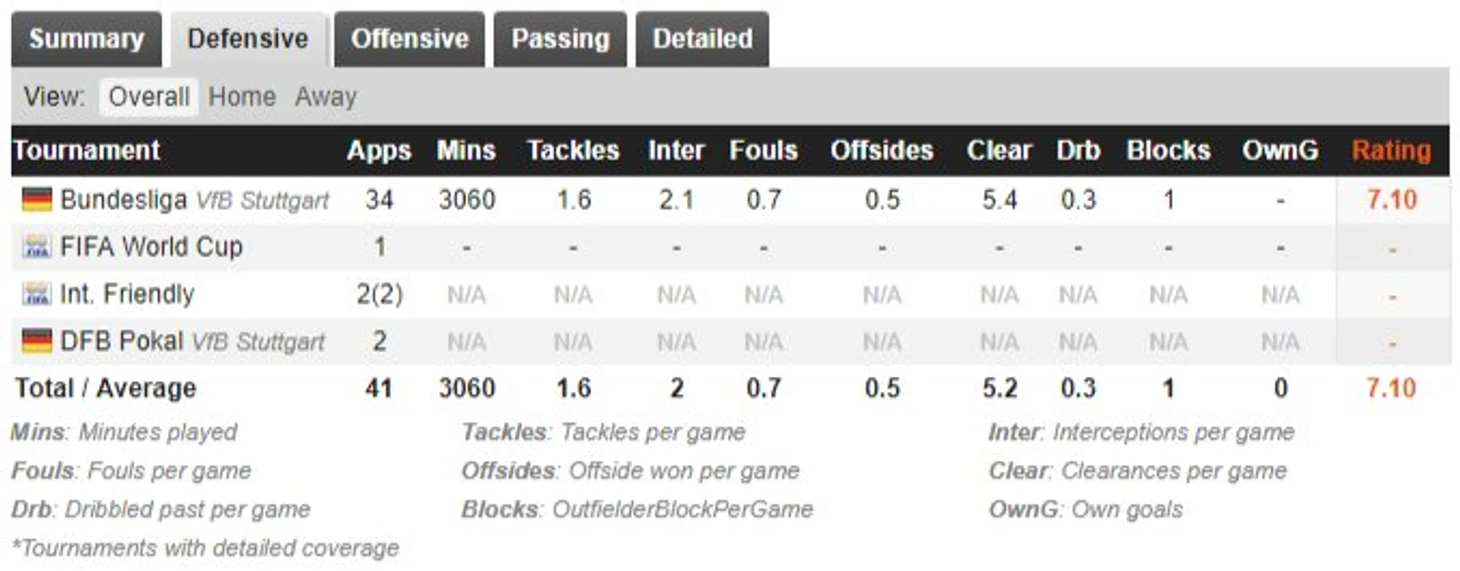
Task: Sort table by Rating column header
Action: tap(1391, 151)
